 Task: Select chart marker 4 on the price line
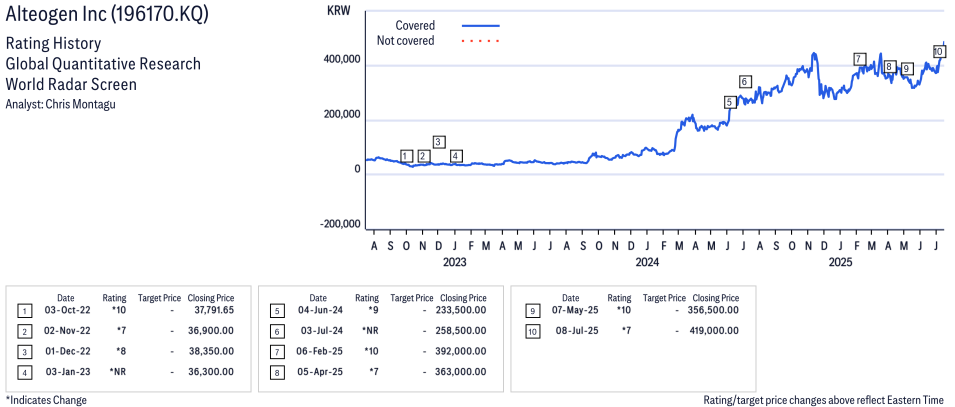click(x=456, y=156)
